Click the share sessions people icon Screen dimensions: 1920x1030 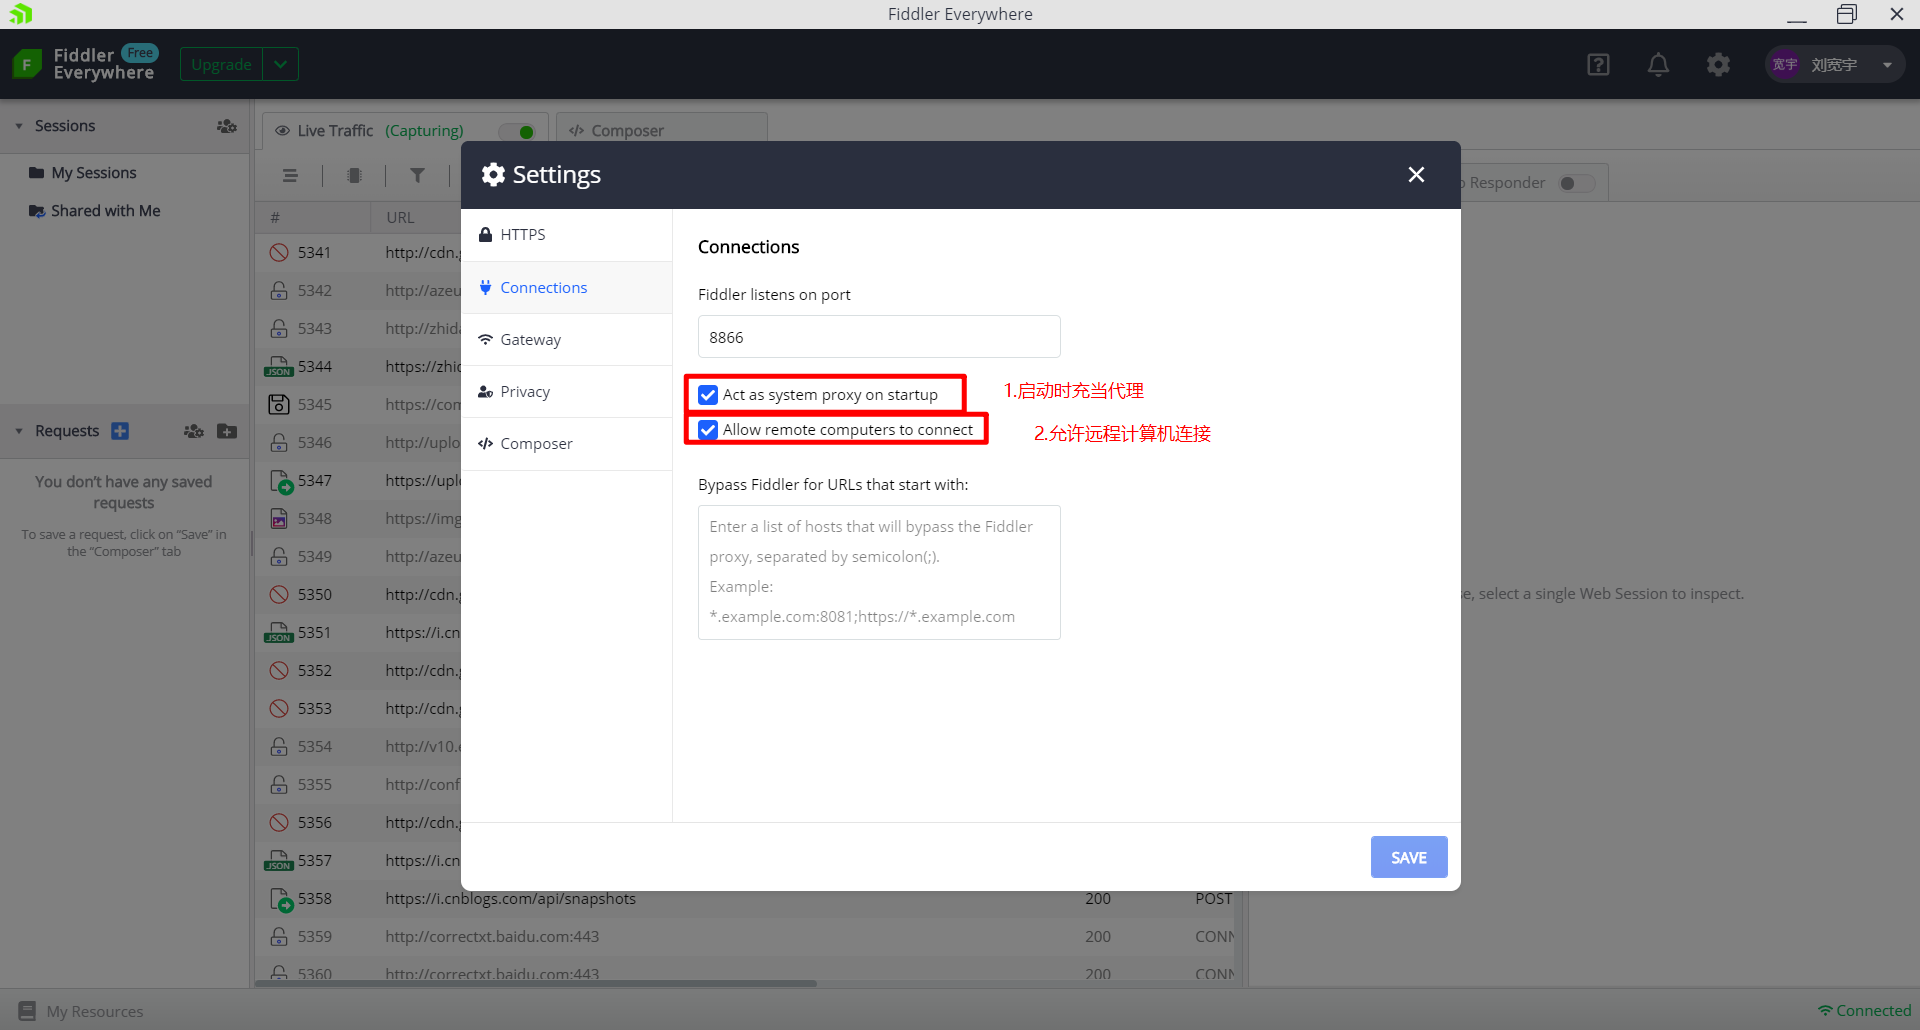(x=227, y=126)
